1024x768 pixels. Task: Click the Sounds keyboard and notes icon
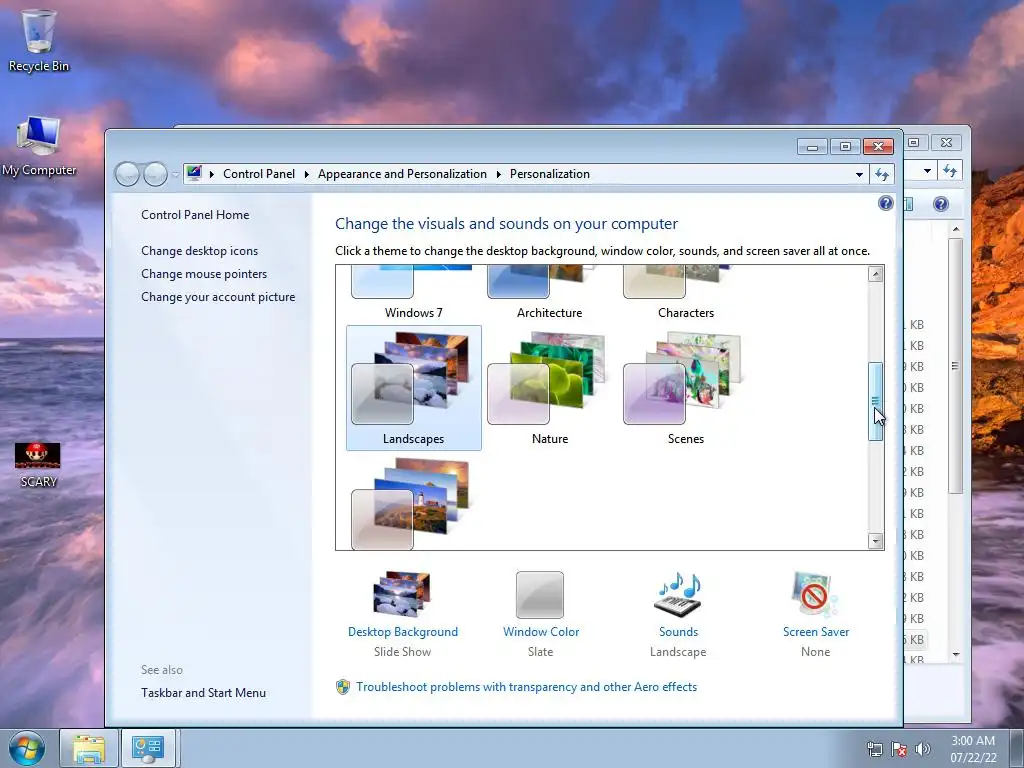tap(678, 594)
